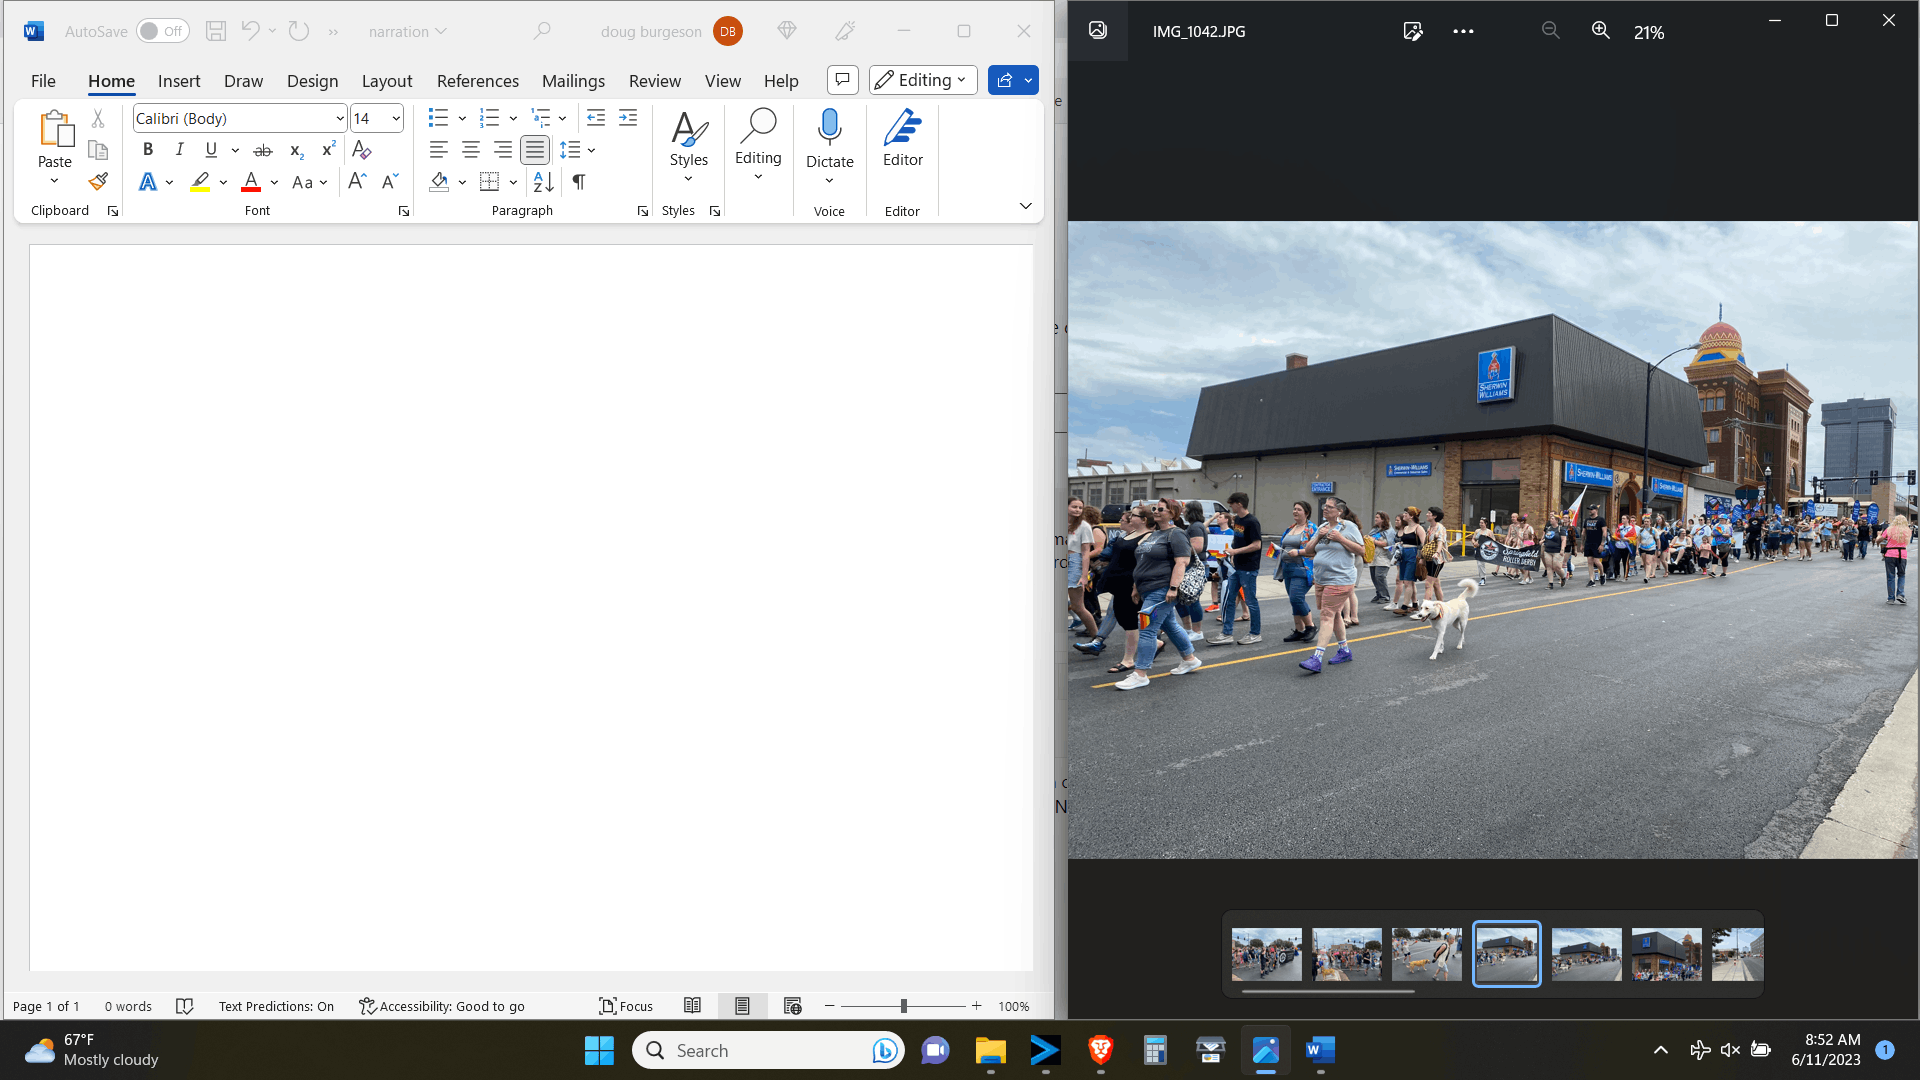Toggle Text Predictions in status bar
This screenshot has height=1080, width=1920.
click(276, 1006)
